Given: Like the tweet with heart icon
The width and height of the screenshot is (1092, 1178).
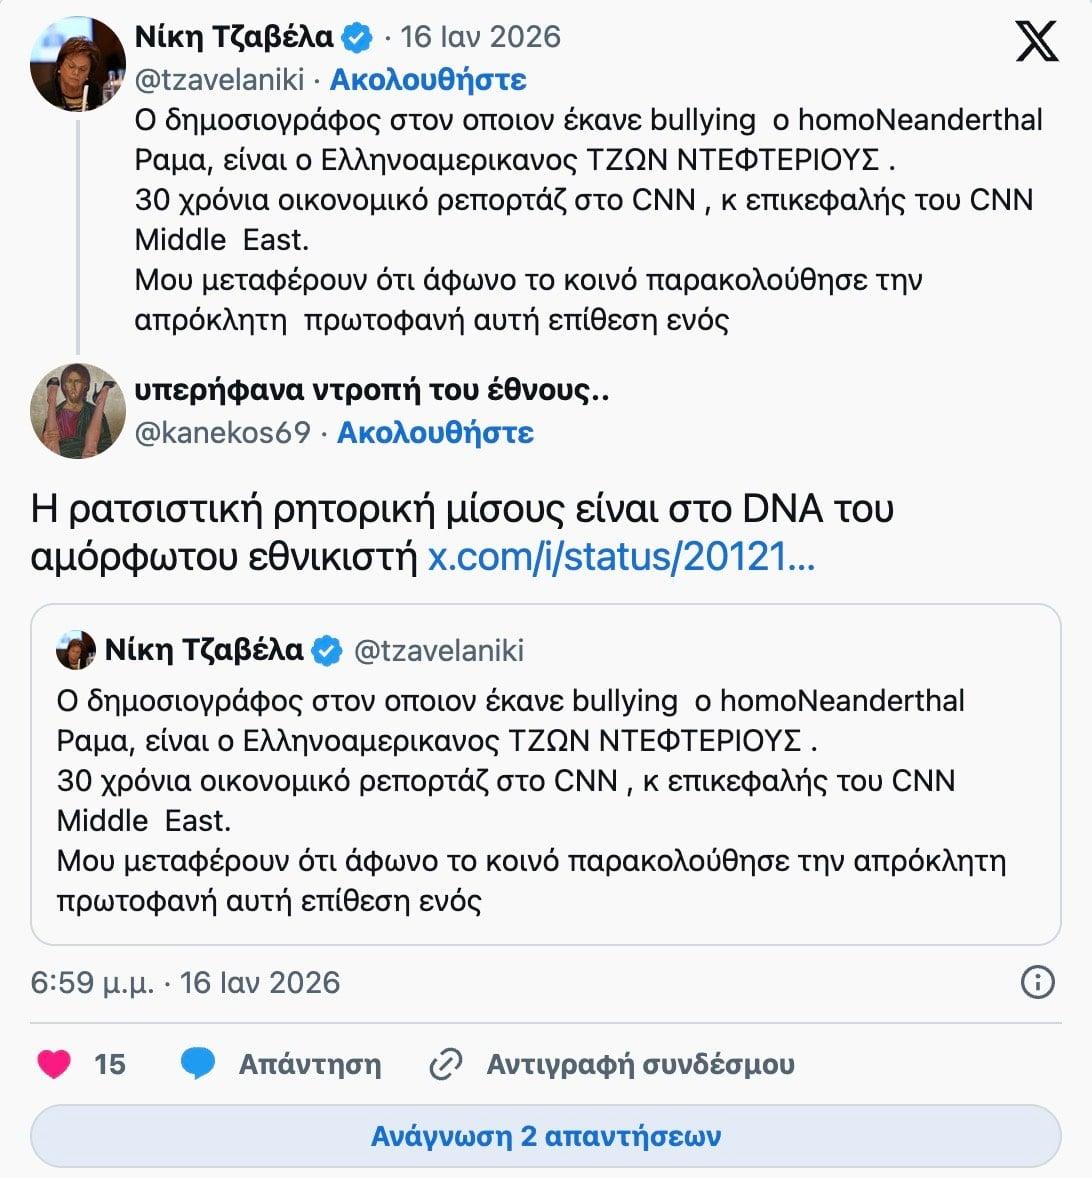Looking at the screenshot, I should click(x=54, y=1063).
